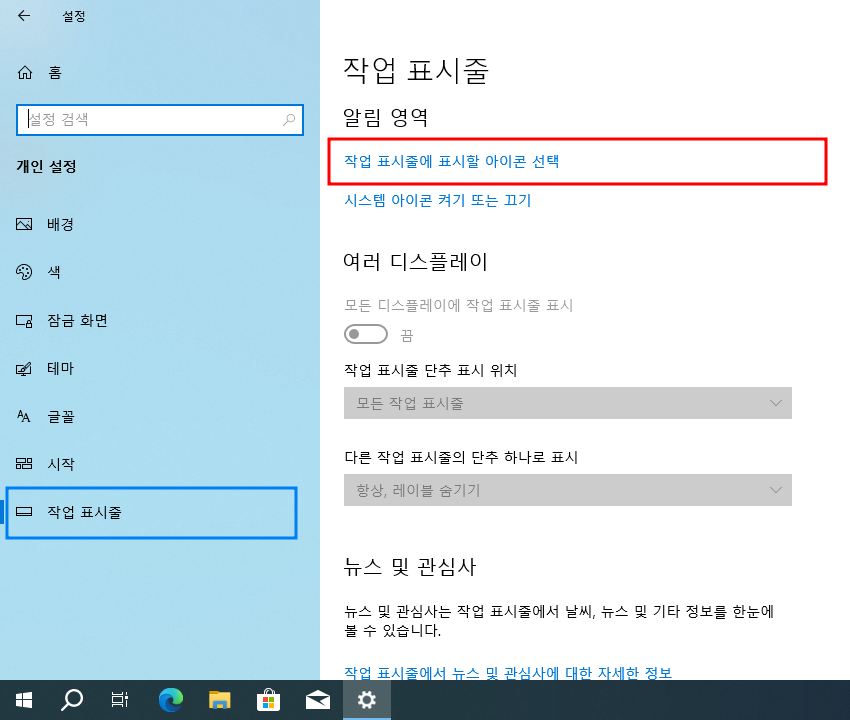This screenshot has height=720, width=850.
Task: Open the Windows Start button
Action: 24,700
